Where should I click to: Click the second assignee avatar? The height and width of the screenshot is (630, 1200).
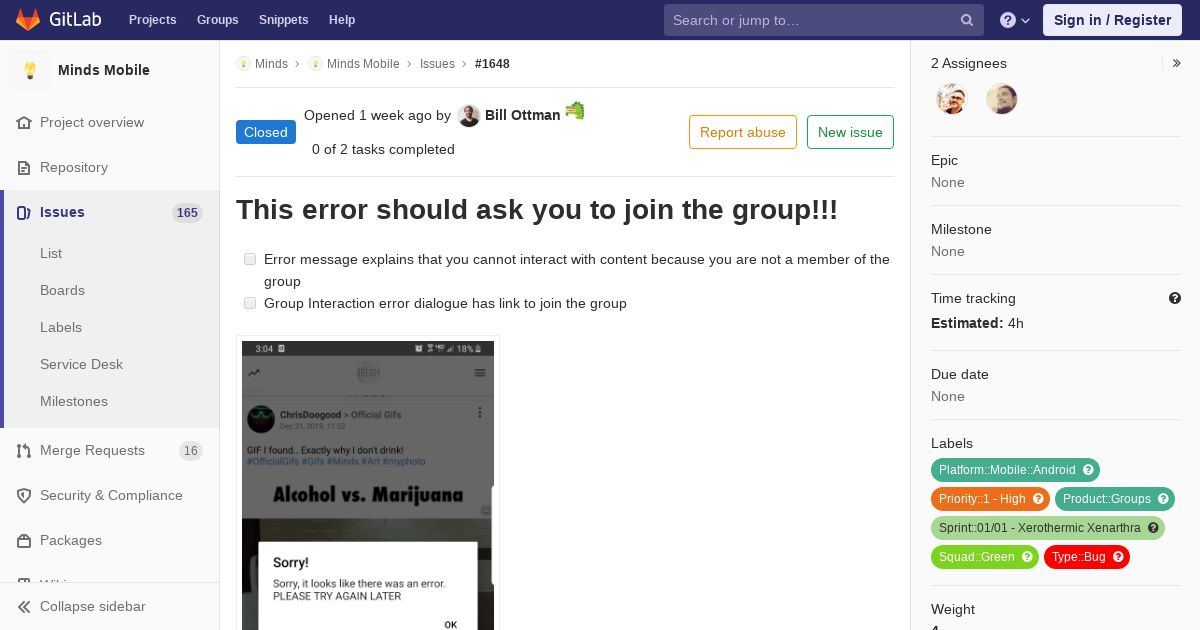1002,99
